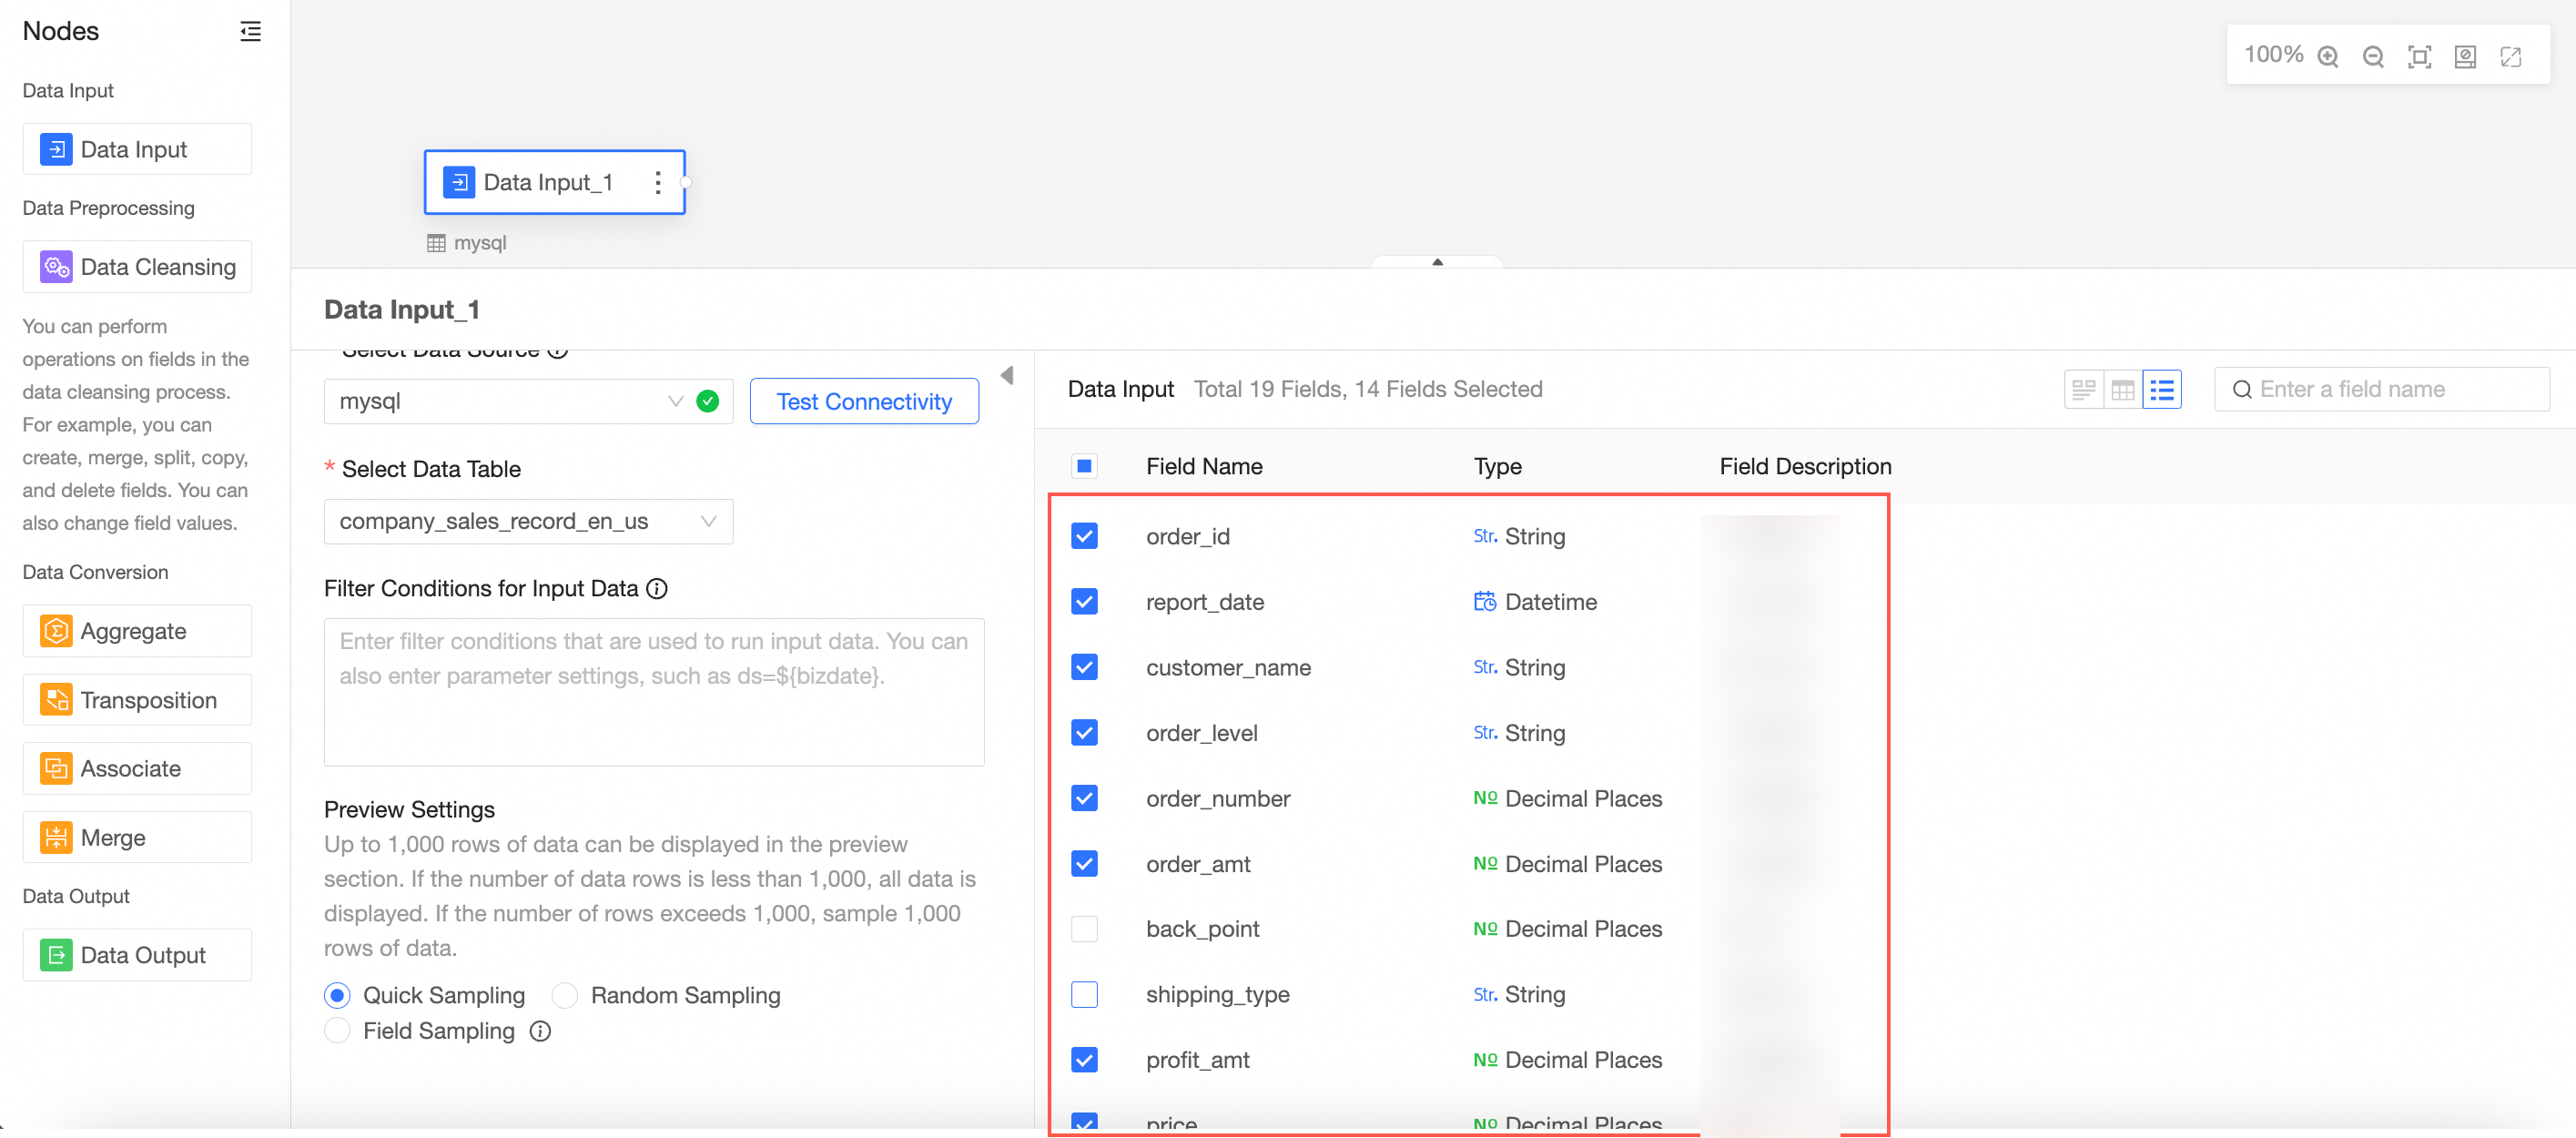Uncheck the order_id field checkbox
2576x1138 pixels.
[x=1084, y=536]
